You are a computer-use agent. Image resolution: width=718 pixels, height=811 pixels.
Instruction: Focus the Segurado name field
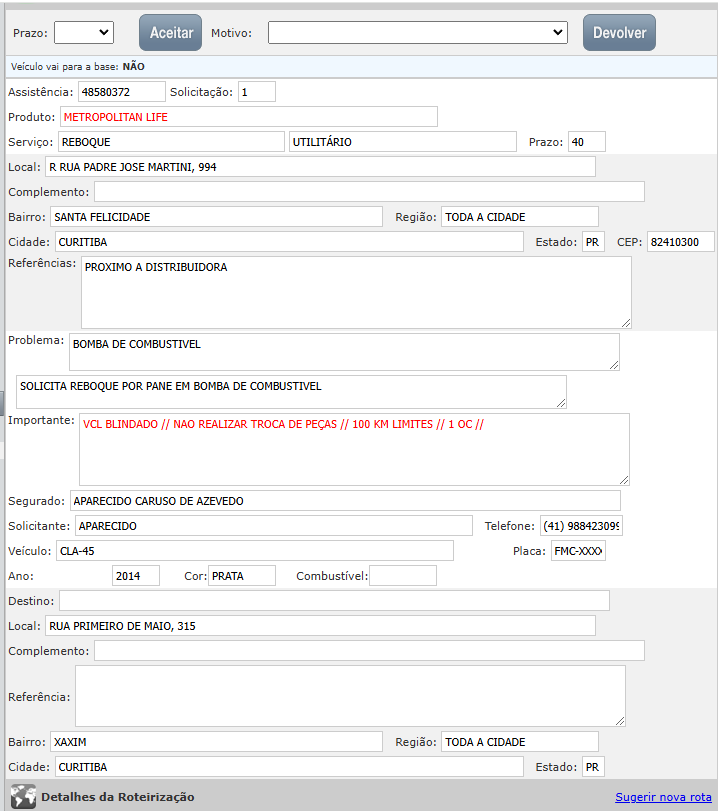tap(345, 501)
